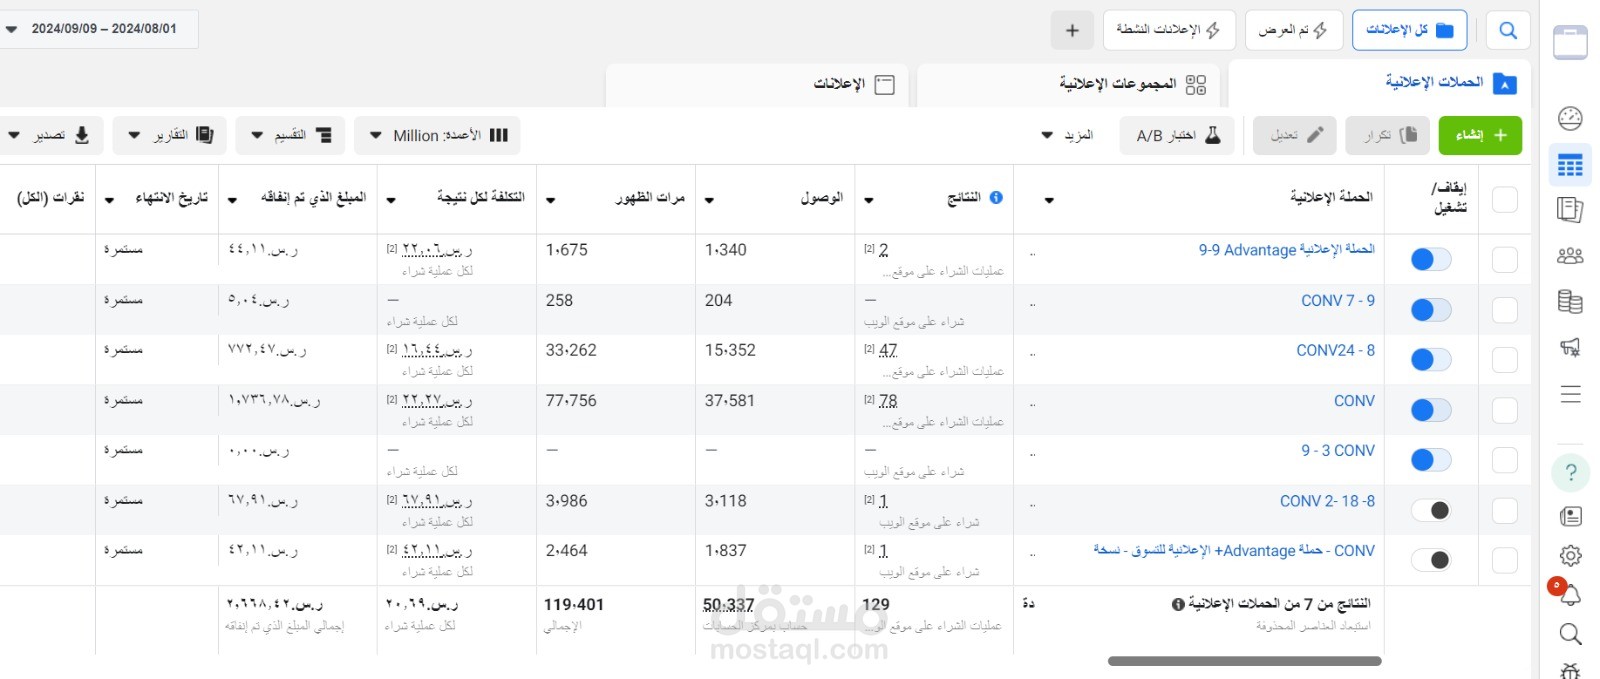1600x679 pixels.
Task: Open dropdown arrow of النتائج column header
Action: pyautogui.click(x=869, y=200)
